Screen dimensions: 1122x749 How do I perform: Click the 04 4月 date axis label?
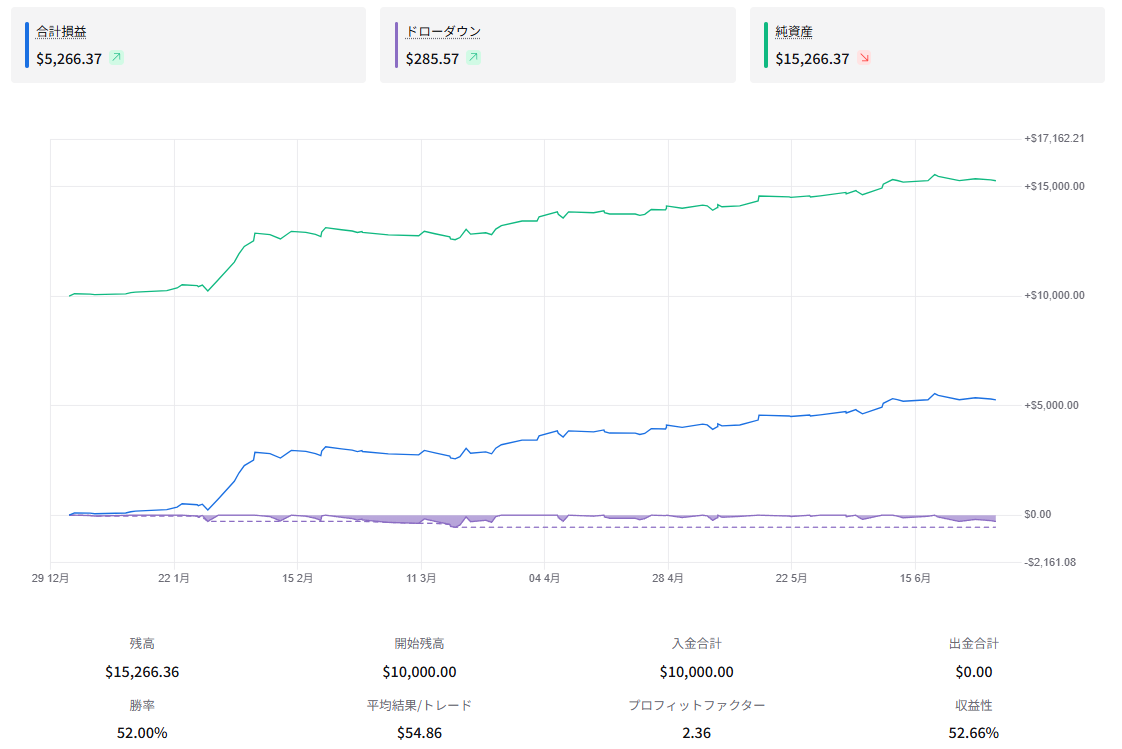click(x=545, y=578)
